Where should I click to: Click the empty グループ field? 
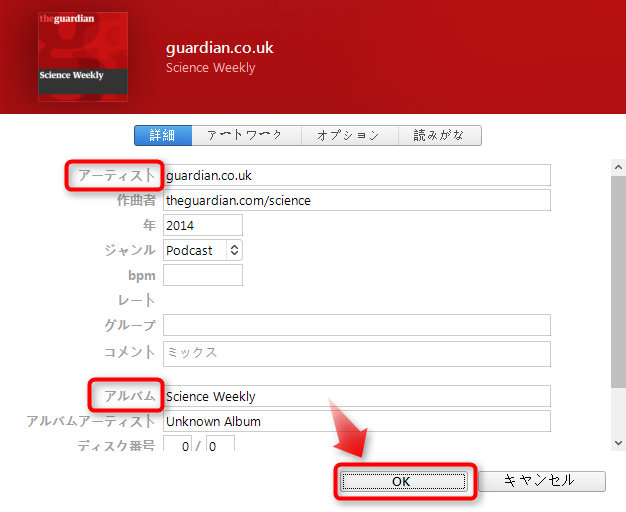[x=357, y=325]
